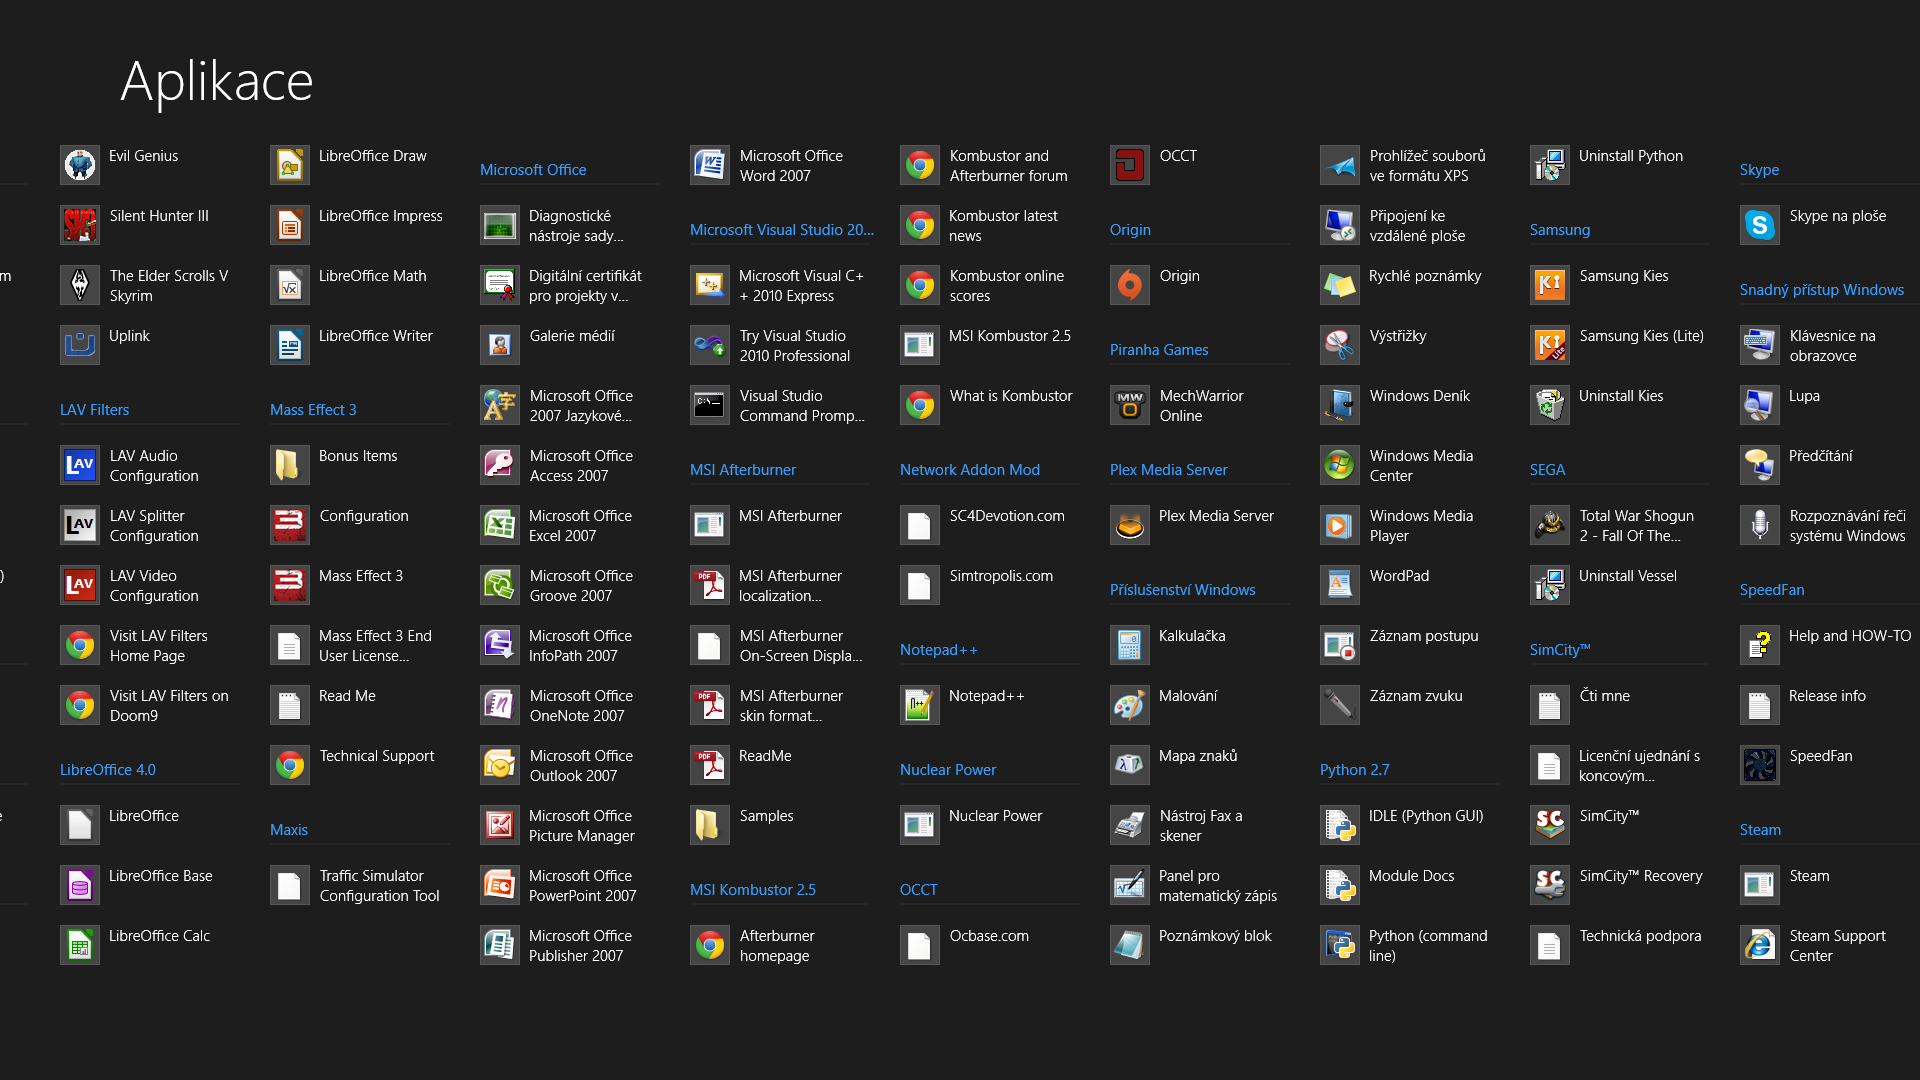Launch LibreOffice Draw icon
The image size is (1920, 1080).
(x=290, y=165)
